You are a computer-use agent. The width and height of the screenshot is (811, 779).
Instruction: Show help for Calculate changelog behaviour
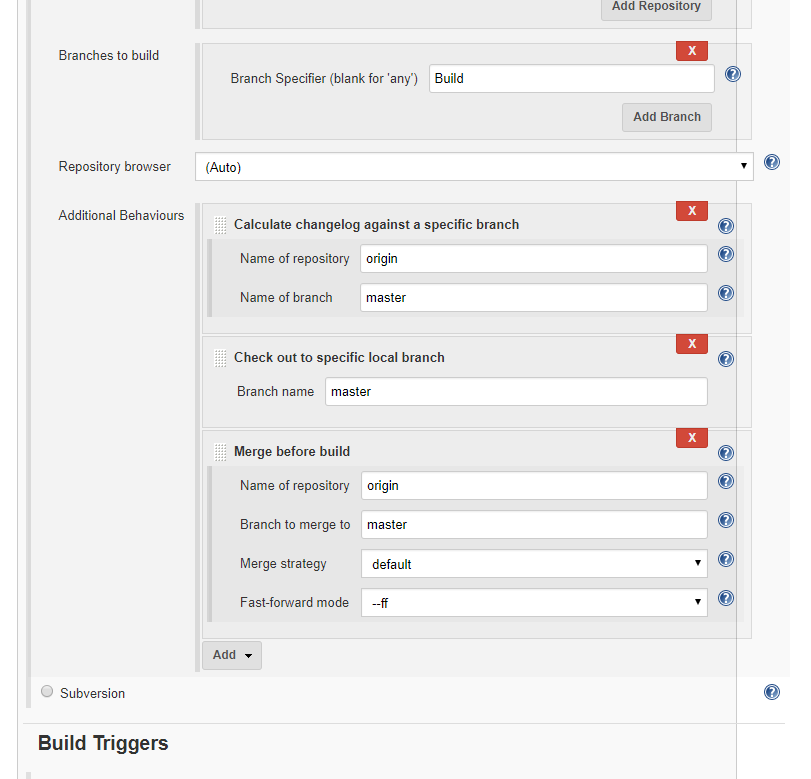(x=726, y=226)
